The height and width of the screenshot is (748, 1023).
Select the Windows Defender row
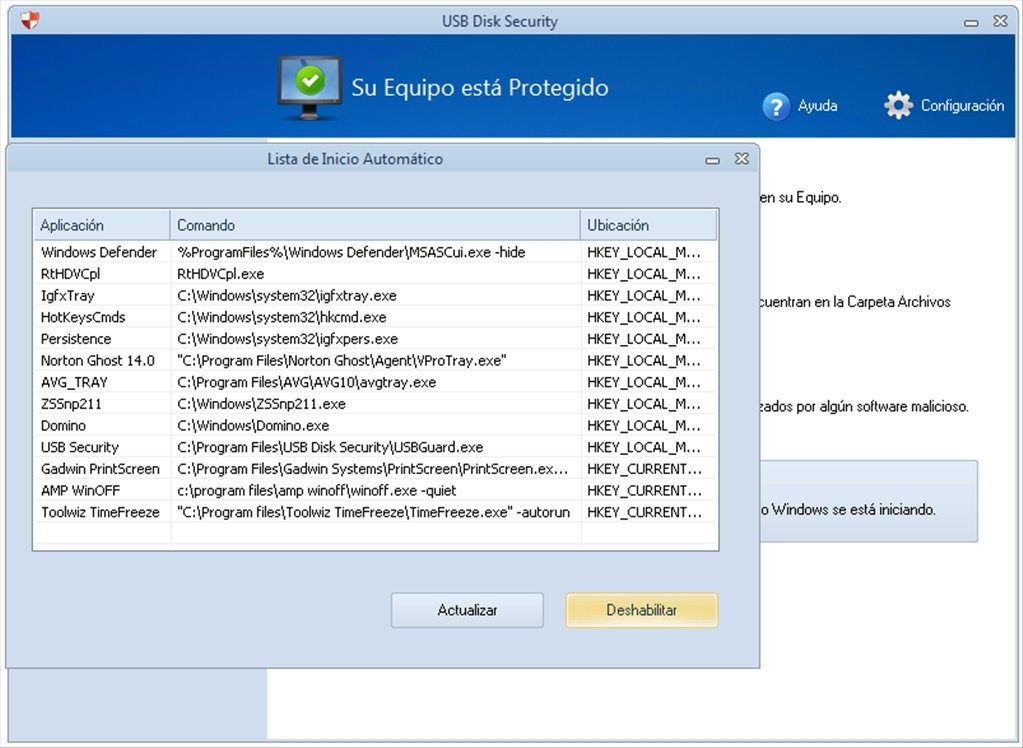pyautogui.click(x=376, y=252)
